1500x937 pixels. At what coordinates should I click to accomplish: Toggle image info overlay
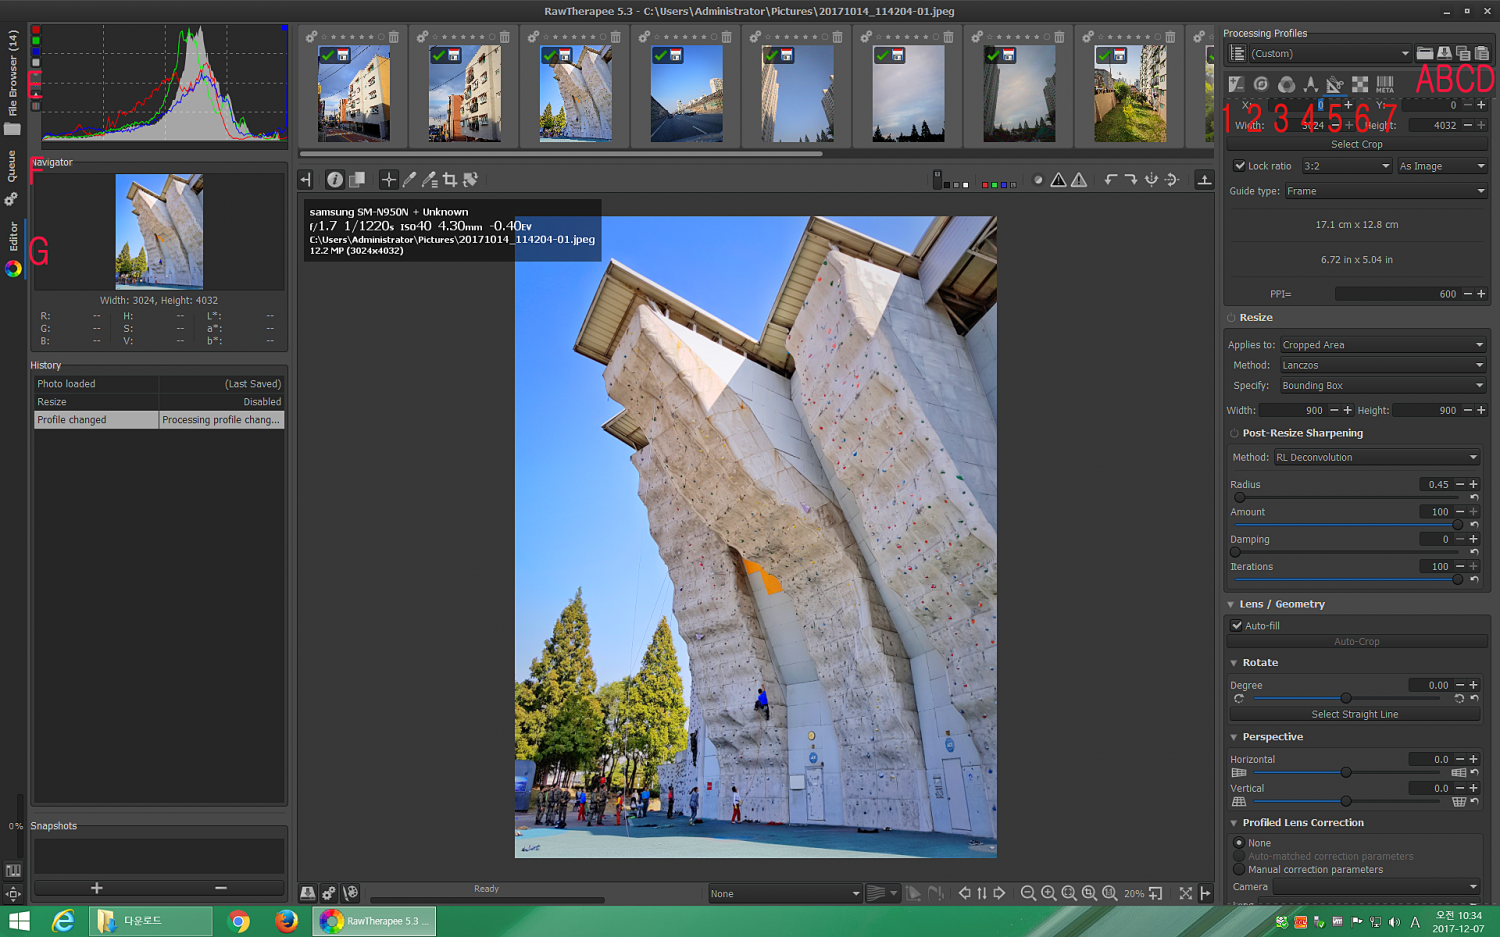tap(335, 180)
